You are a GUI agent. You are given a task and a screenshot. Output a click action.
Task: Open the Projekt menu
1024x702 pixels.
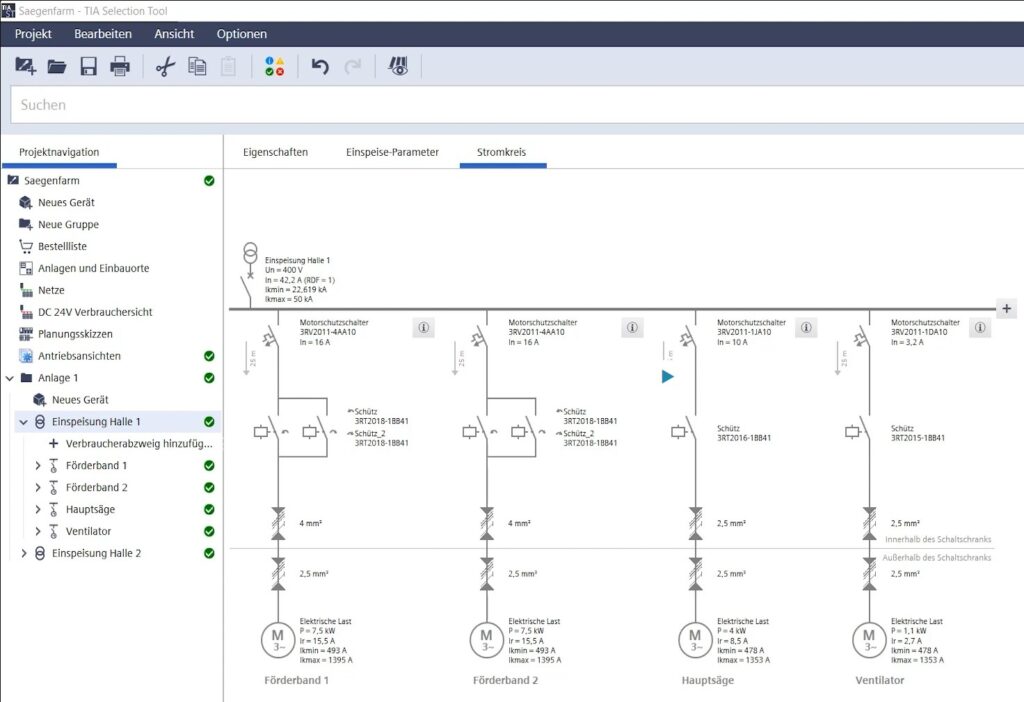(33, 34)
